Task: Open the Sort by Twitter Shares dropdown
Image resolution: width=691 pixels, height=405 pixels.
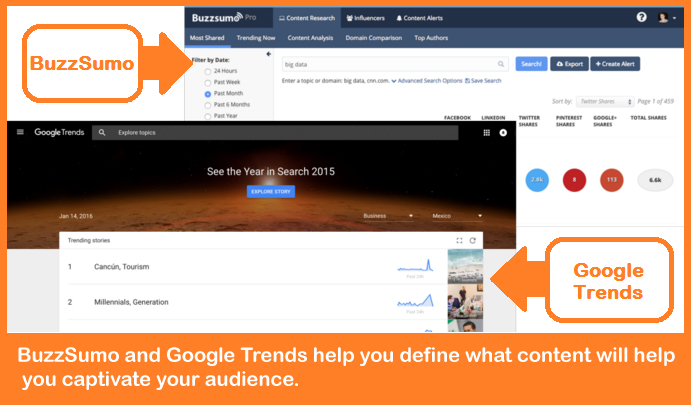Action: tap(605, 101)
